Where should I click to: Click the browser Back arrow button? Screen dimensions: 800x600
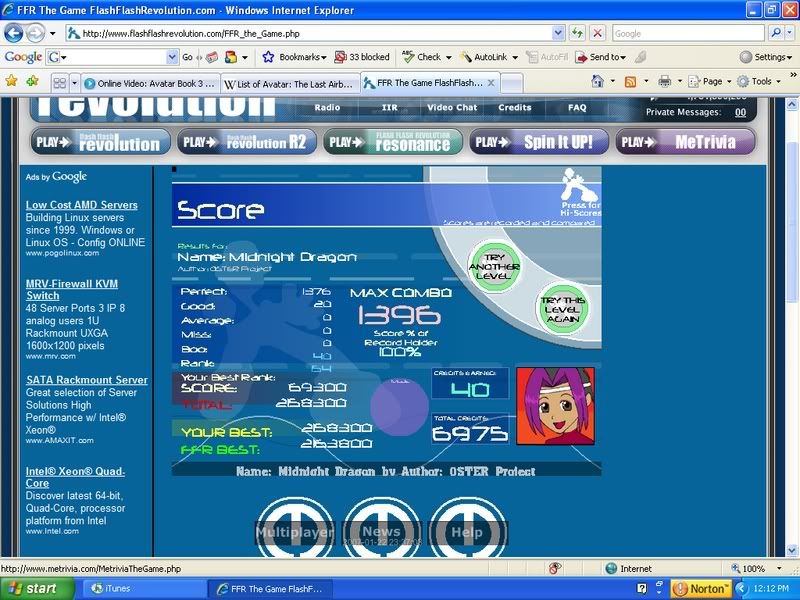[13, 33]
